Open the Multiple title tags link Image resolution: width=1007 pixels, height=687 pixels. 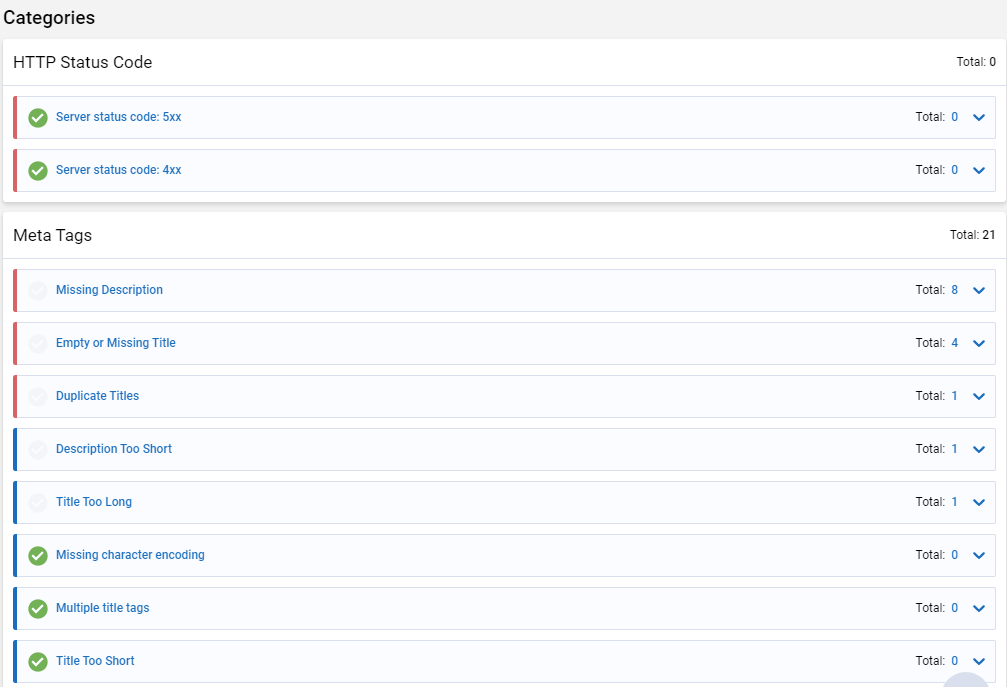point(103,607)
